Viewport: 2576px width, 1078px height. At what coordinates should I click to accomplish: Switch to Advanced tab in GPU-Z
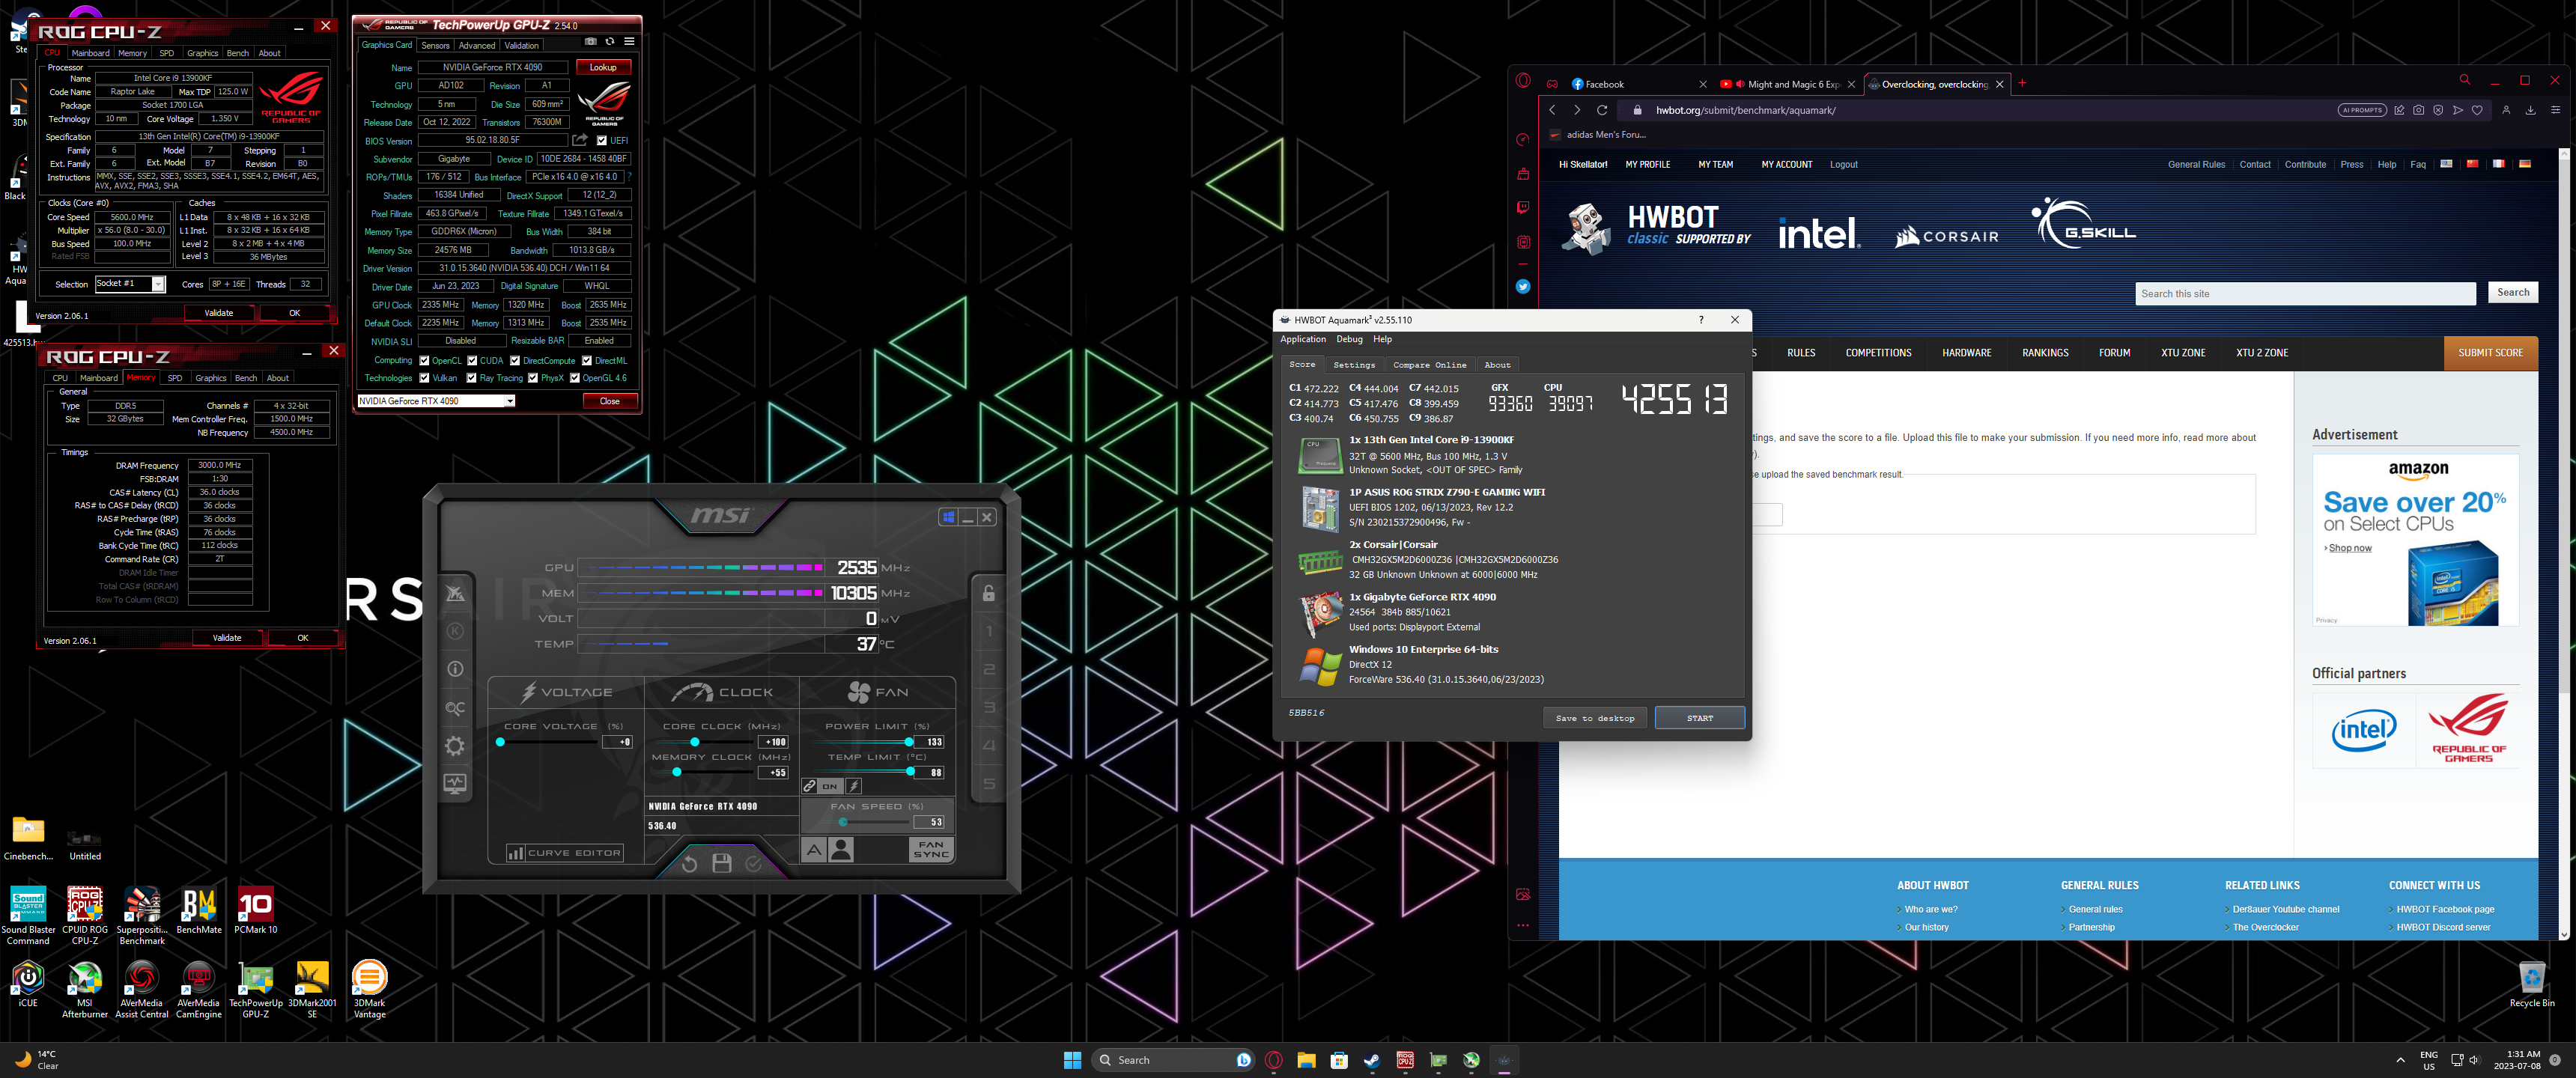coord(477,45)
